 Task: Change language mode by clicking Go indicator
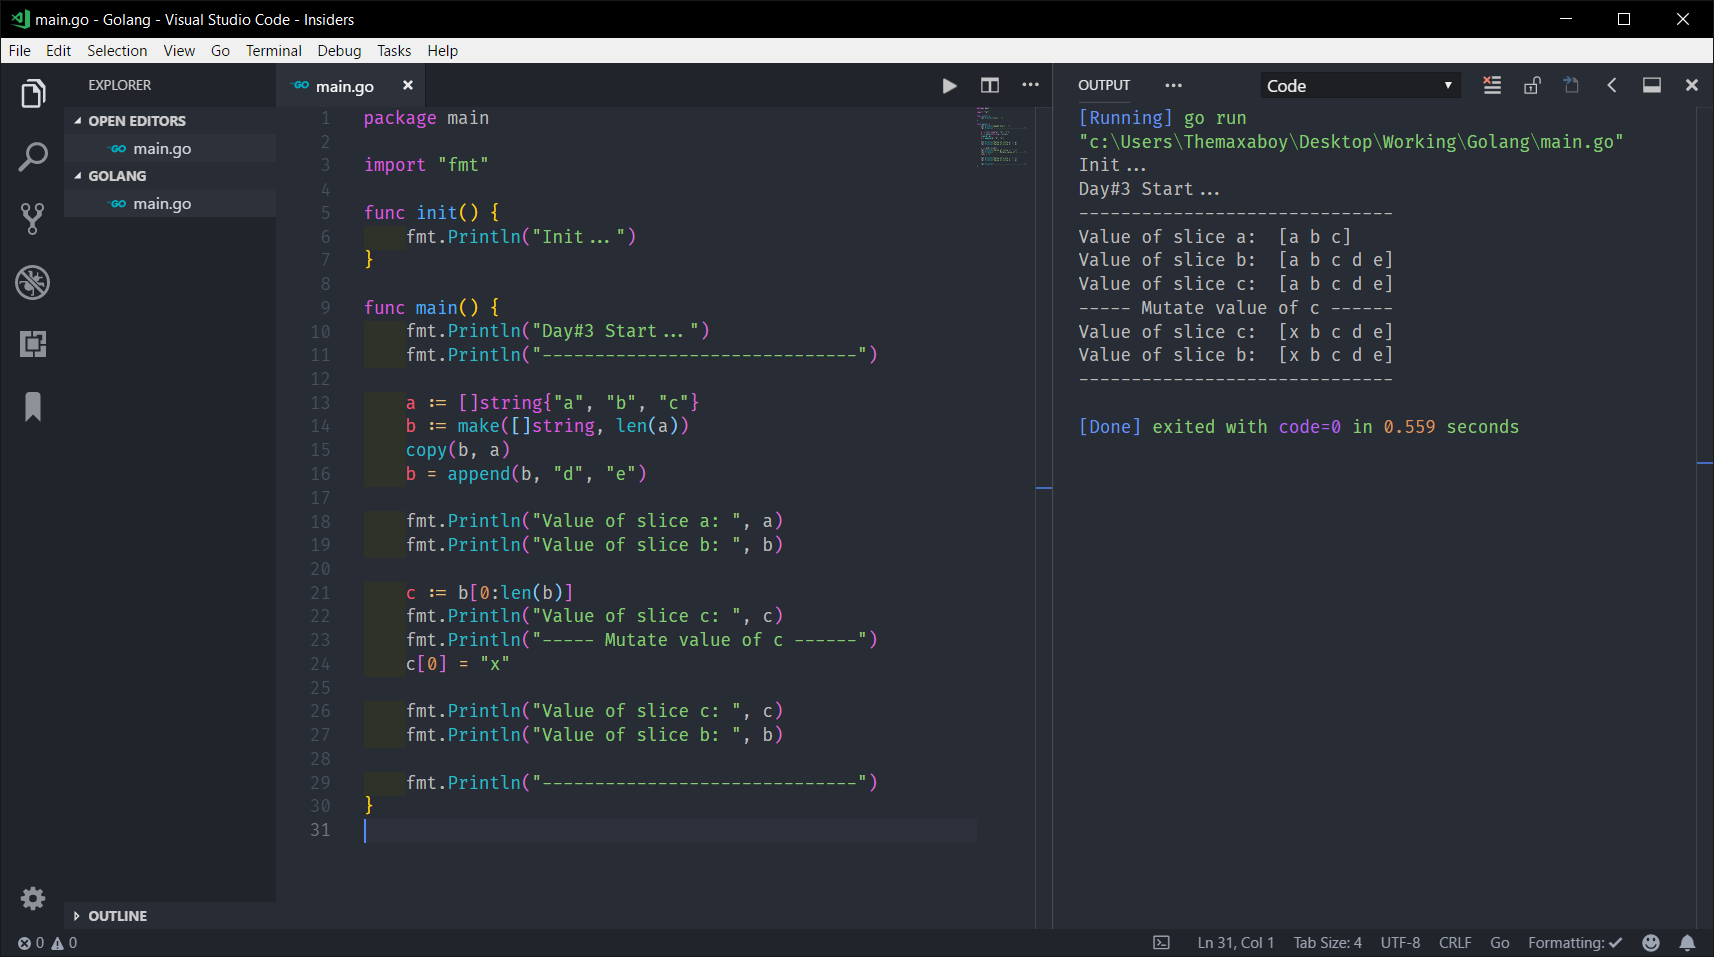tap(1499, 942)
